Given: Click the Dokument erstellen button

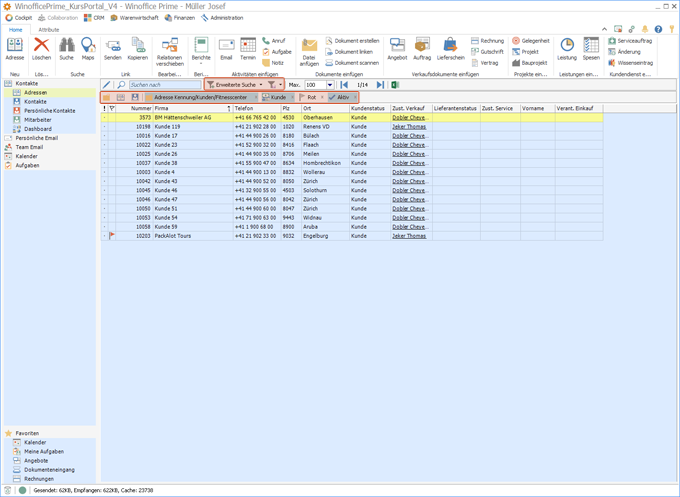Looking at the screenshot, I should [355, 40].
